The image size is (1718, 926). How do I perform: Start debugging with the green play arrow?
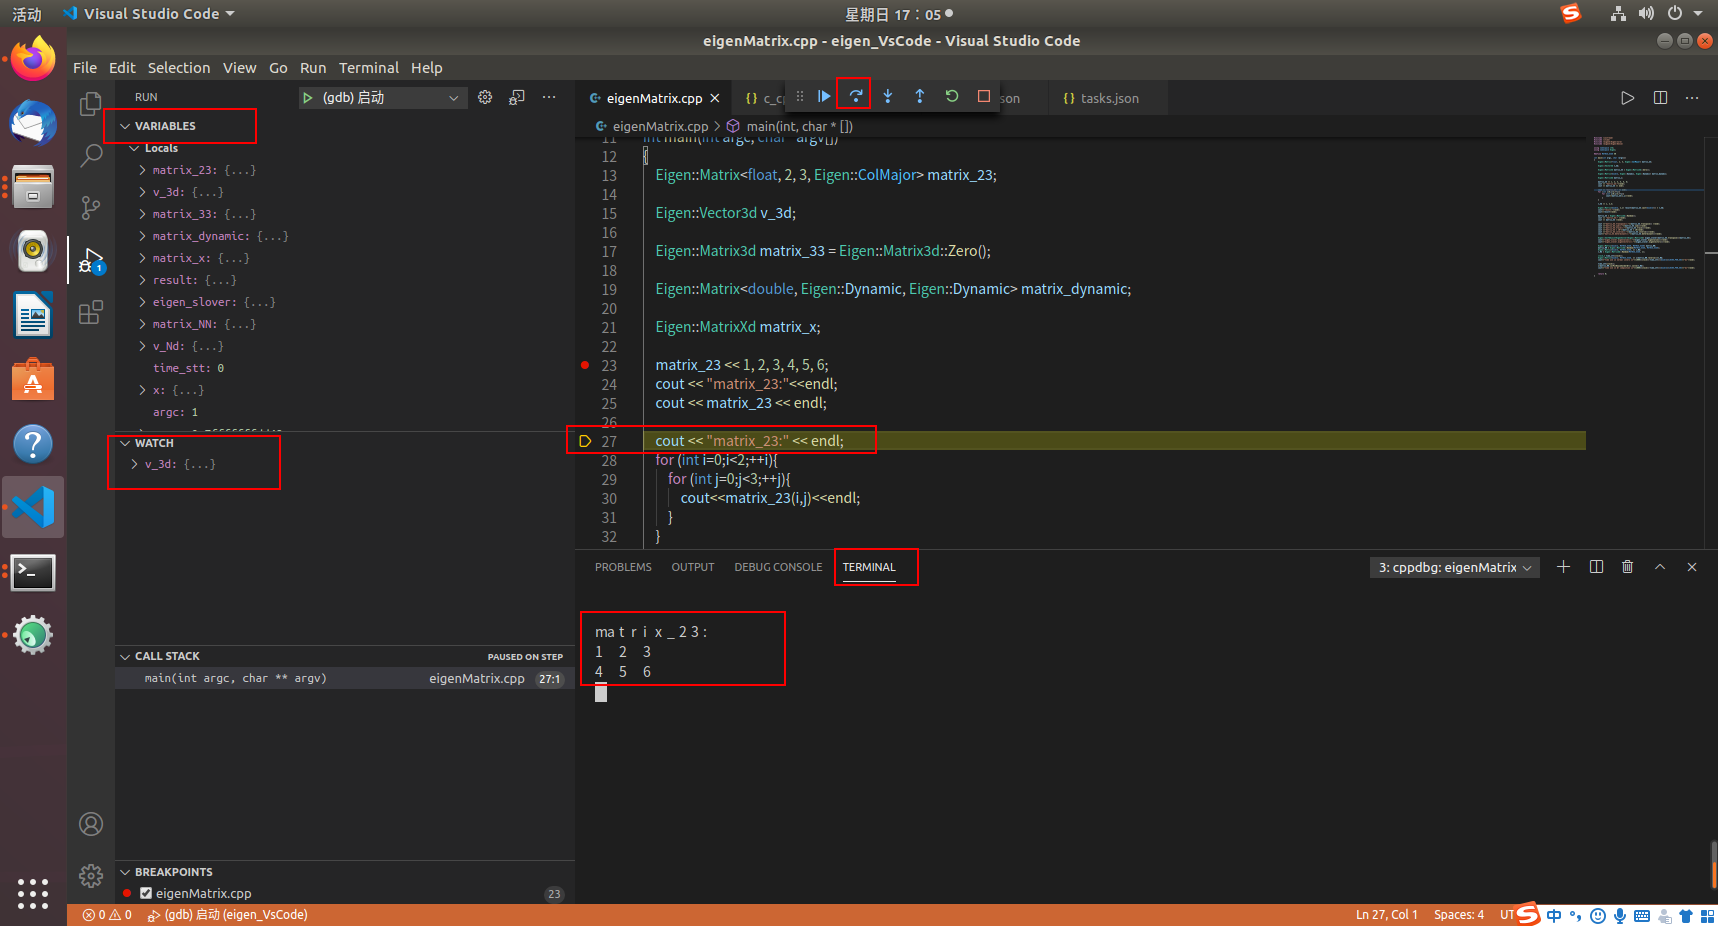click(308, 97)
